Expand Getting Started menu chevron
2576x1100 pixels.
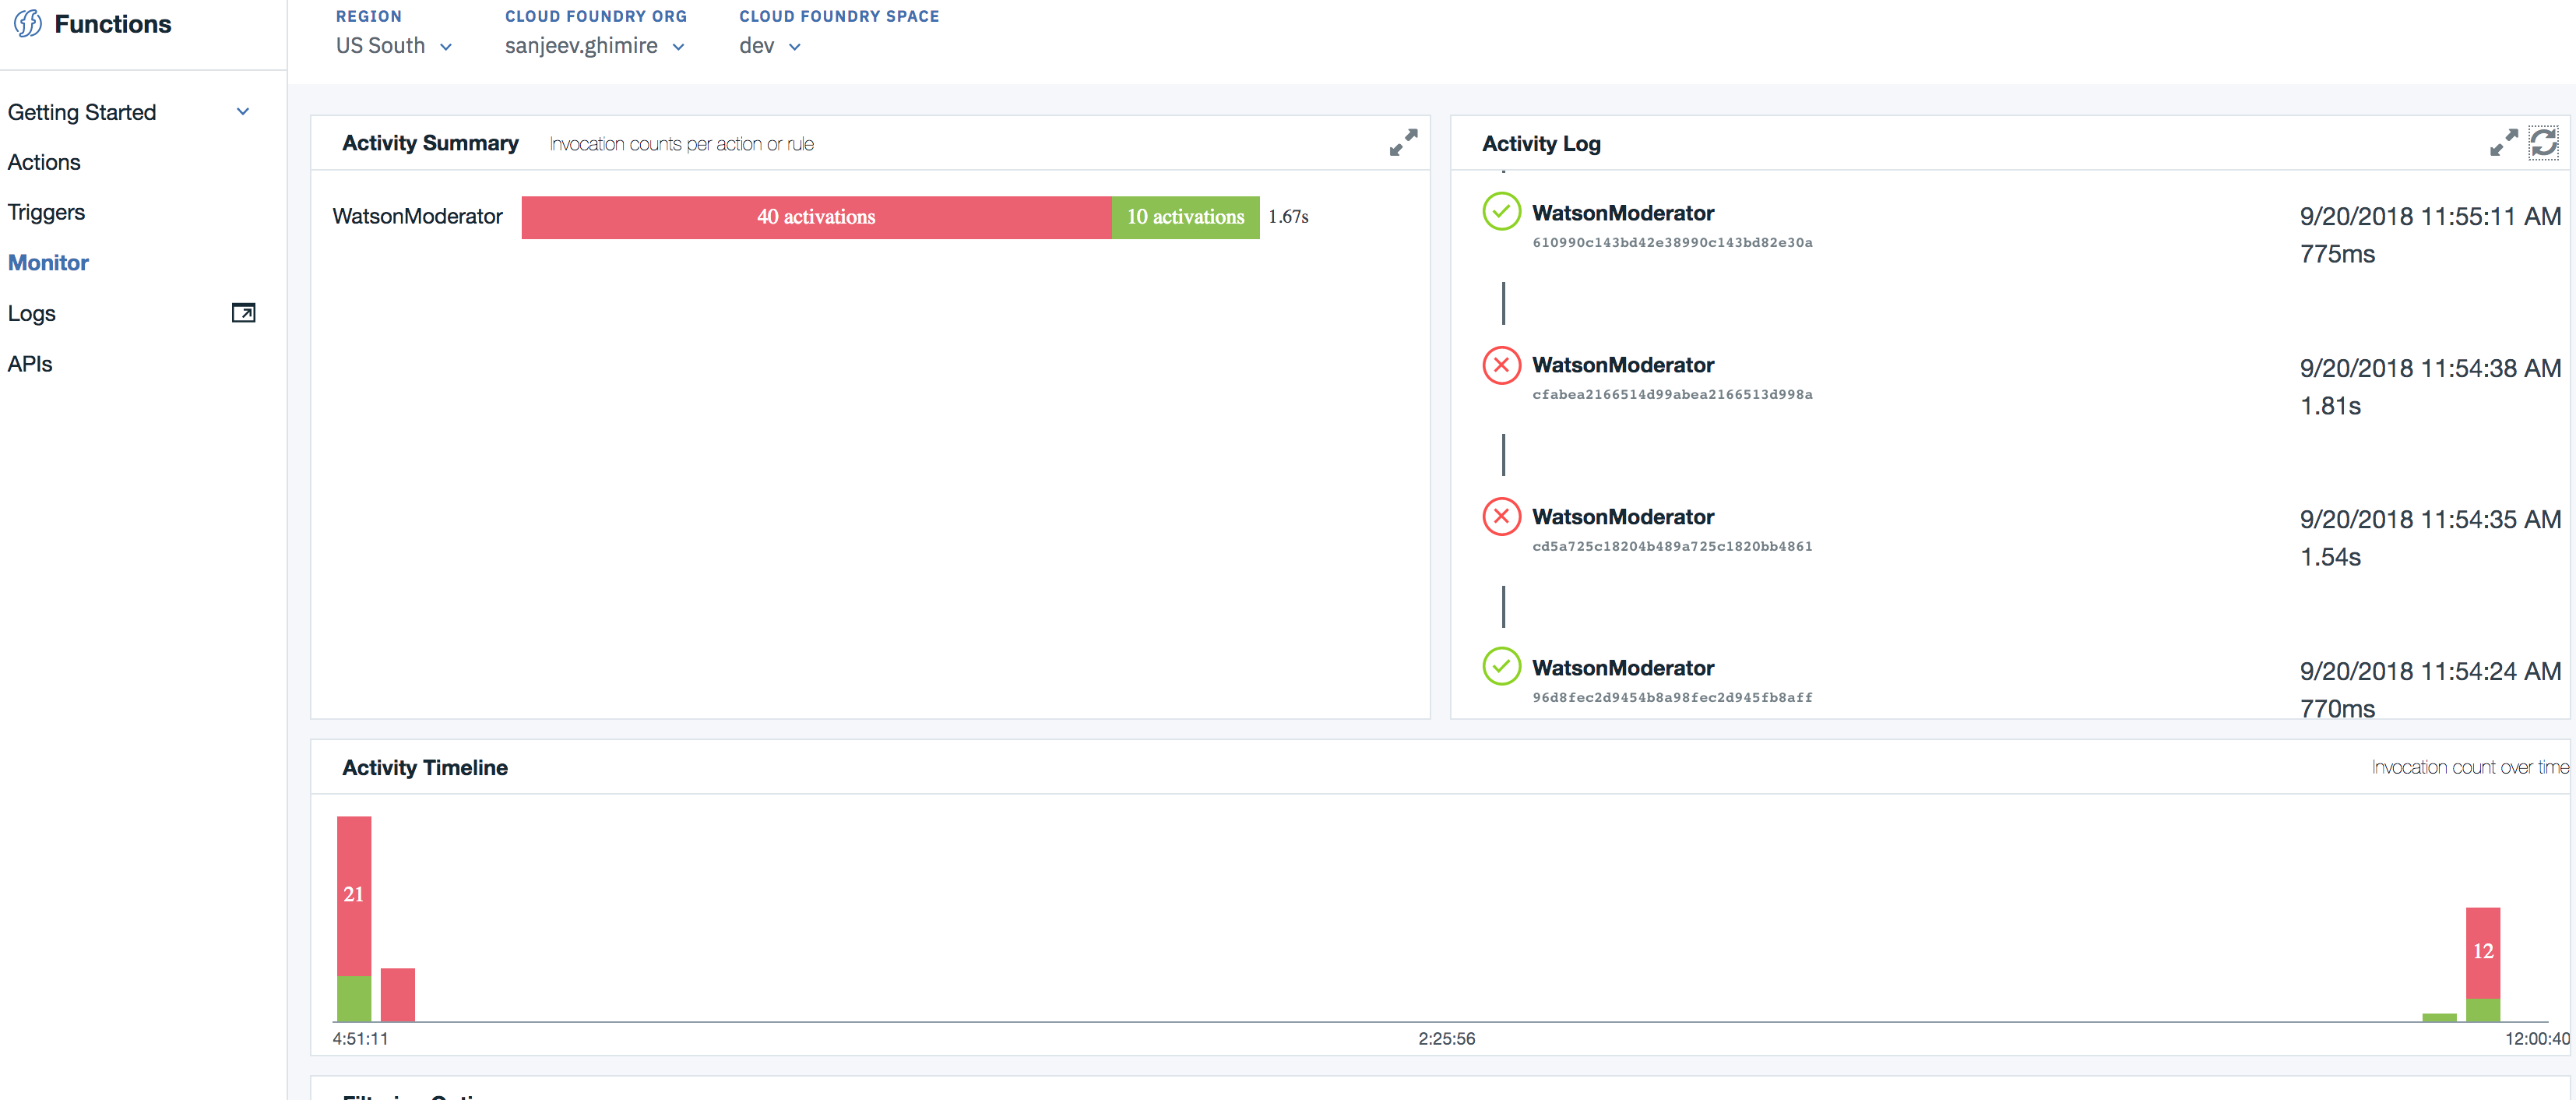coord(243,112)
